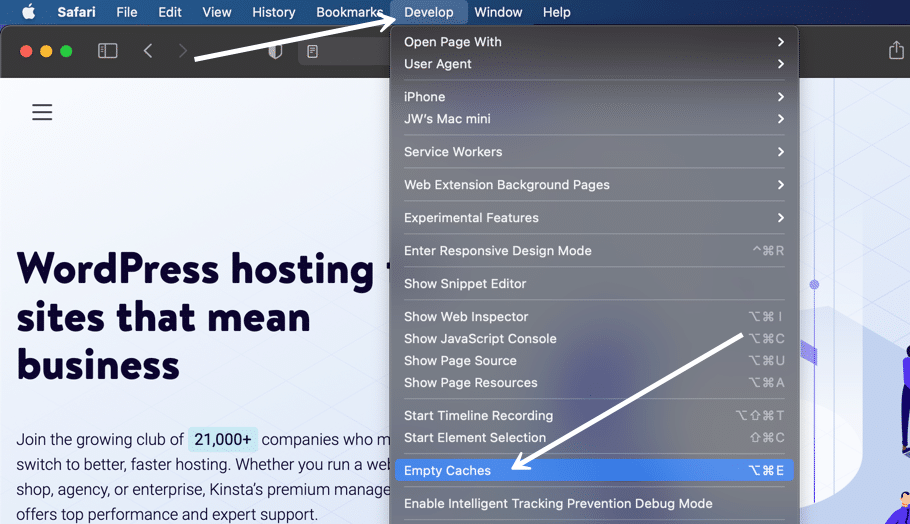Choose Start Element Selection

(x=594, y=438)
